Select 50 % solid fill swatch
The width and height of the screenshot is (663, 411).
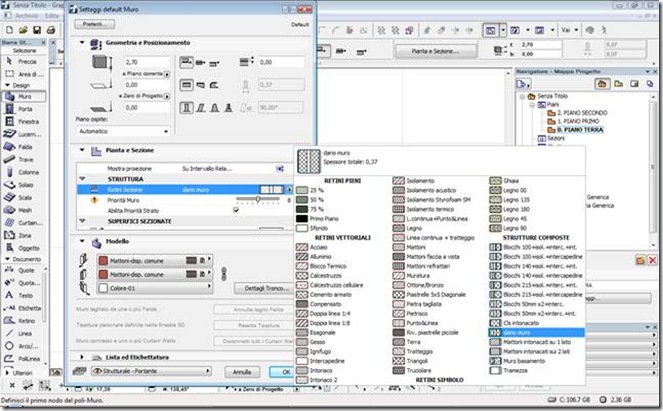click(302, 200)
